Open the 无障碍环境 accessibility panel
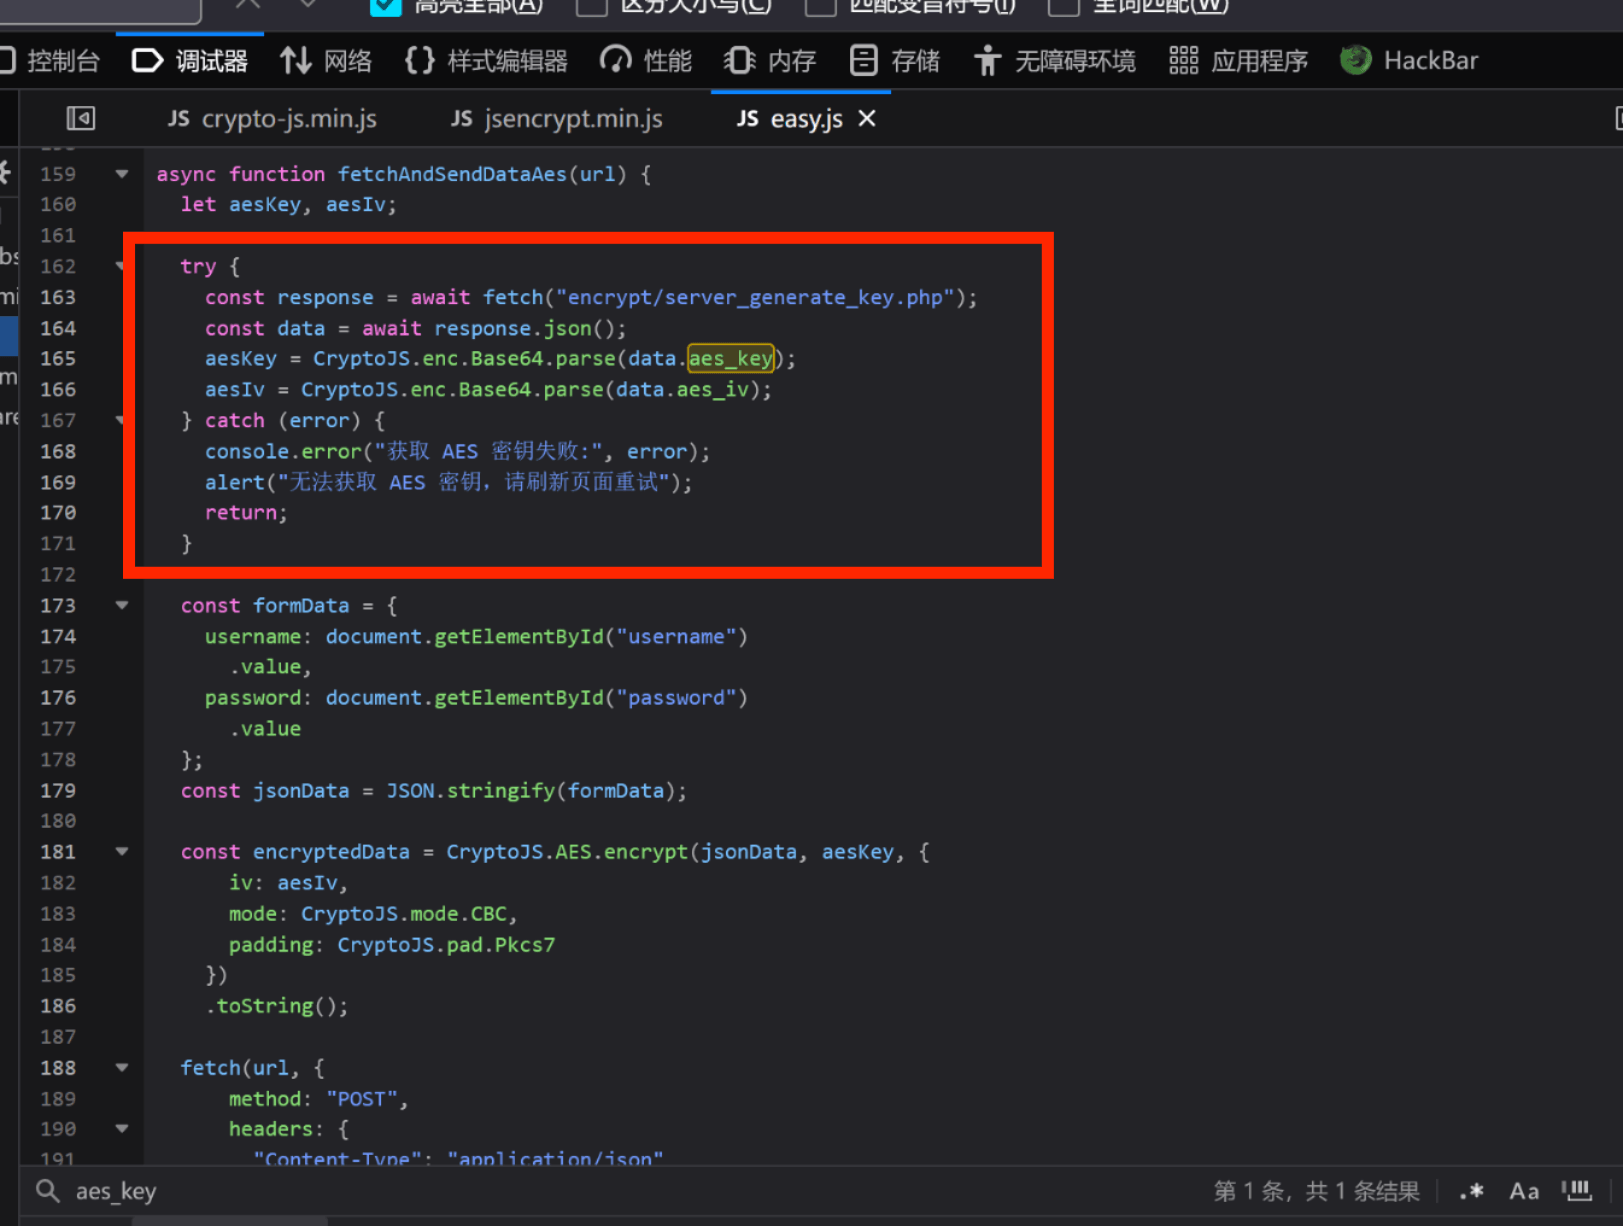1623x1226 pixels. (x=1055, y=61)
